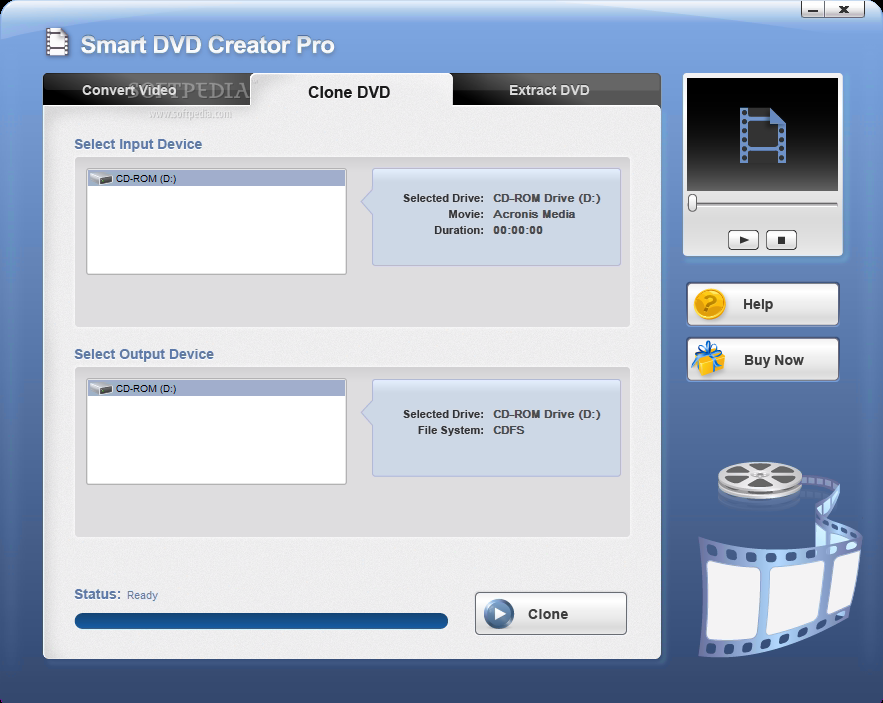
Task: Click the Status Ready text
Action: tap(142, 595)
